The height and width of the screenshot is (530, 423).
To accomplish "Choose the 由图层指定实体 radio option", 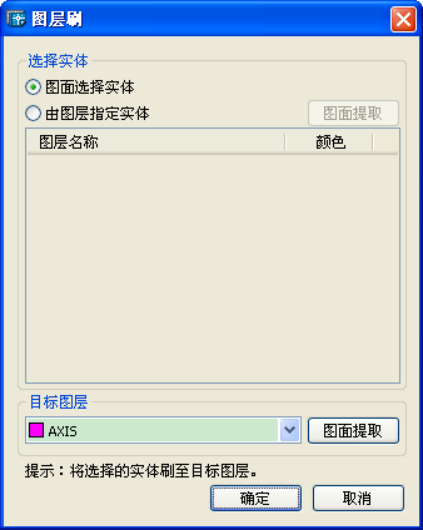I will [x=33, y=113].
